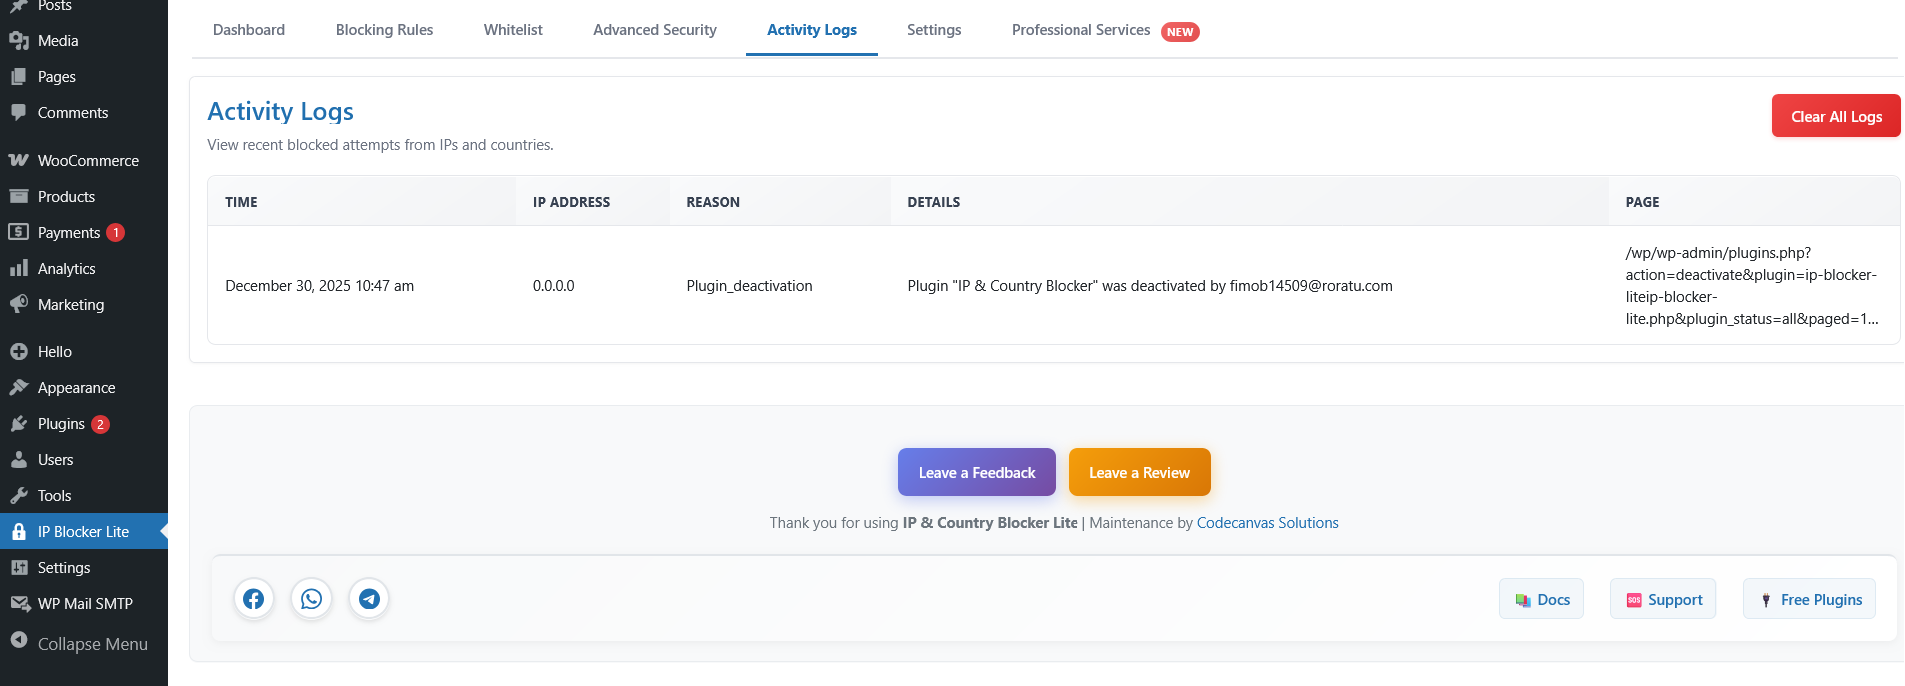Click the Telegram icon in footer
The width and height of the screenshot is (1905, 686).
(x=369, y=599)
